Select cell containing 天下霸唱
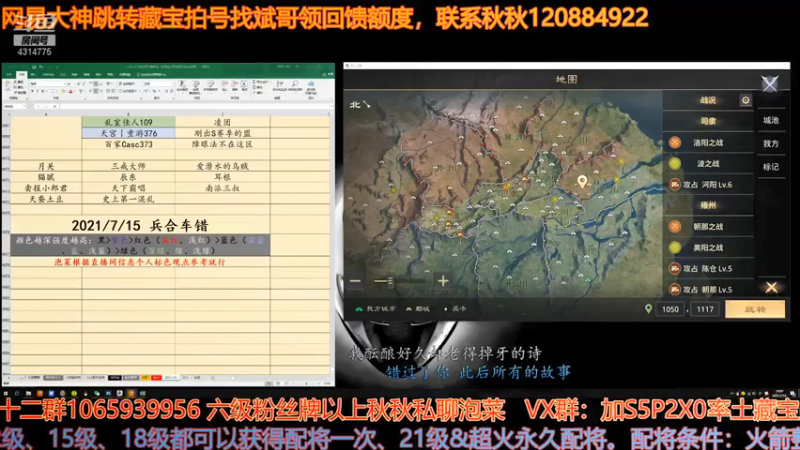The width and height of the screenshot is (800, 450). (x=129, y=188)
